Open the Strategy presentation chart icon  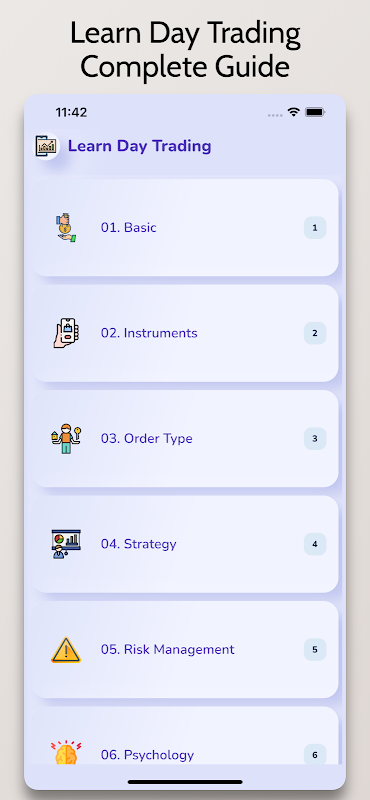(x=66, y=544)
